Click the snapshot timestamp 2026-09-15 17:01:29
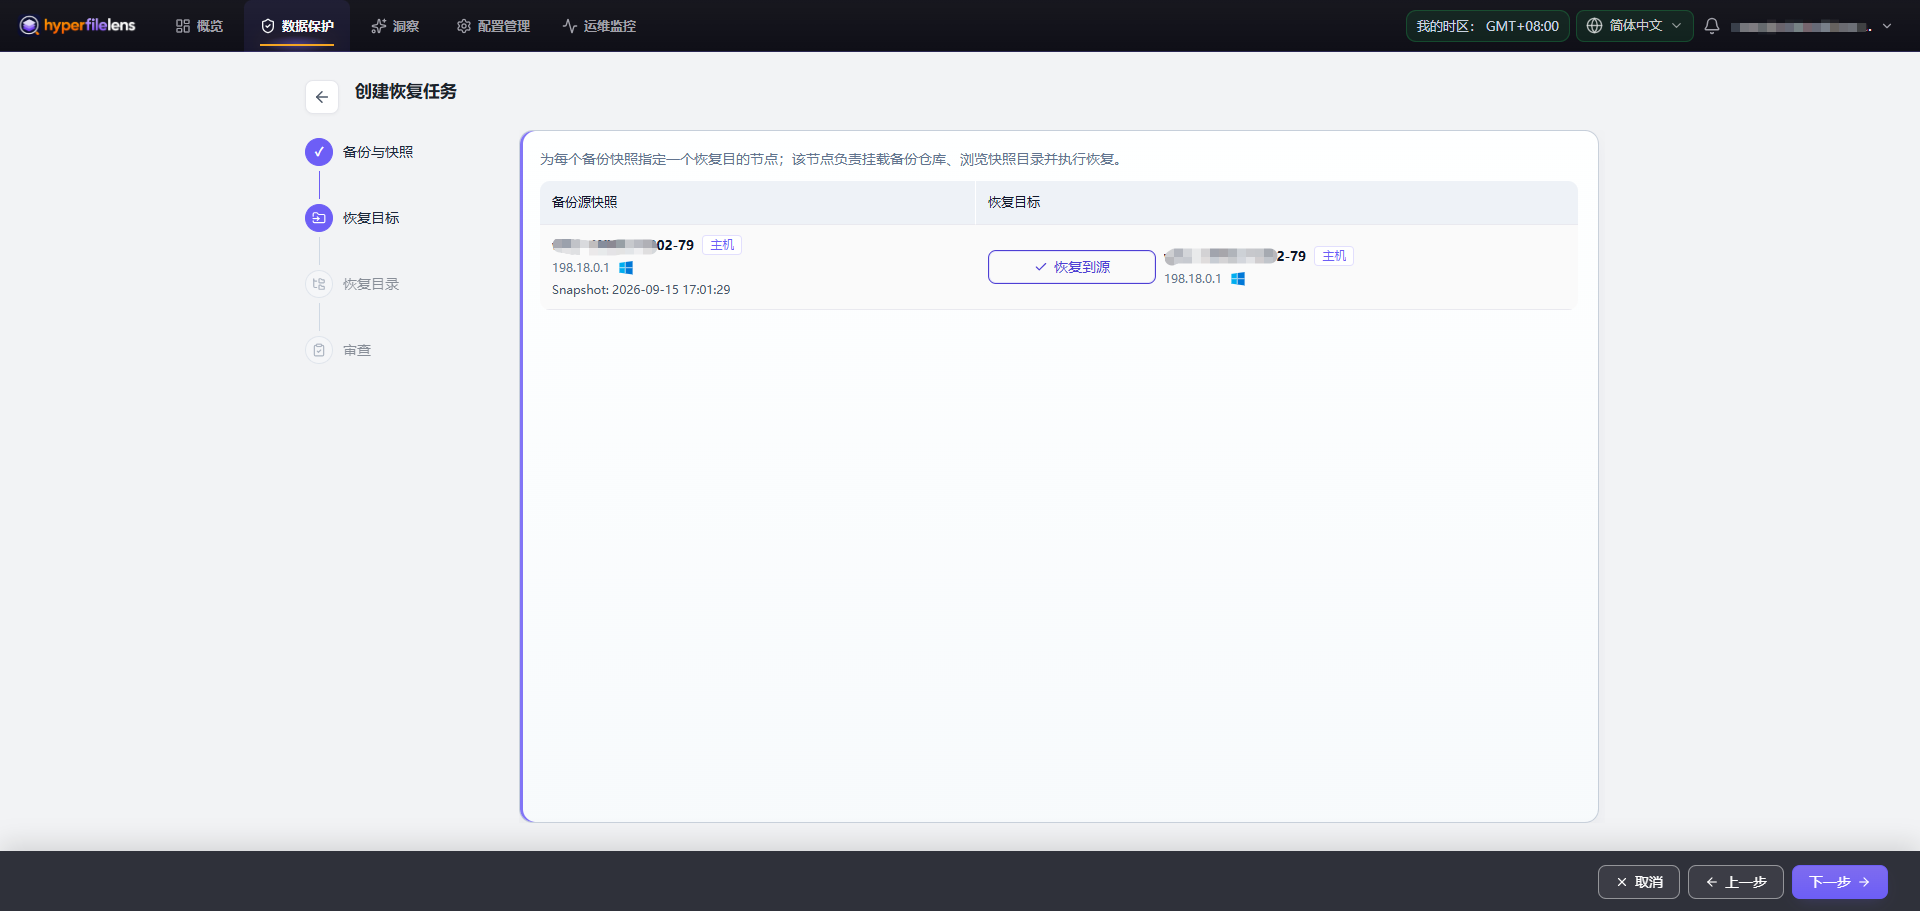This screenshot has height=911, width=1920. [x=671, y=290]
